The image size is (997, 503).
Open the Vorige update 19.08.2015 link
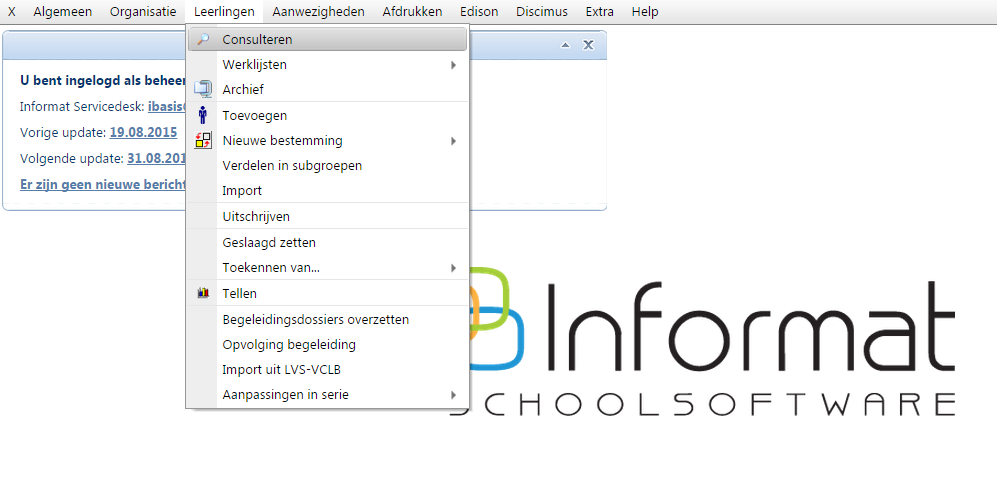point(143,132)
